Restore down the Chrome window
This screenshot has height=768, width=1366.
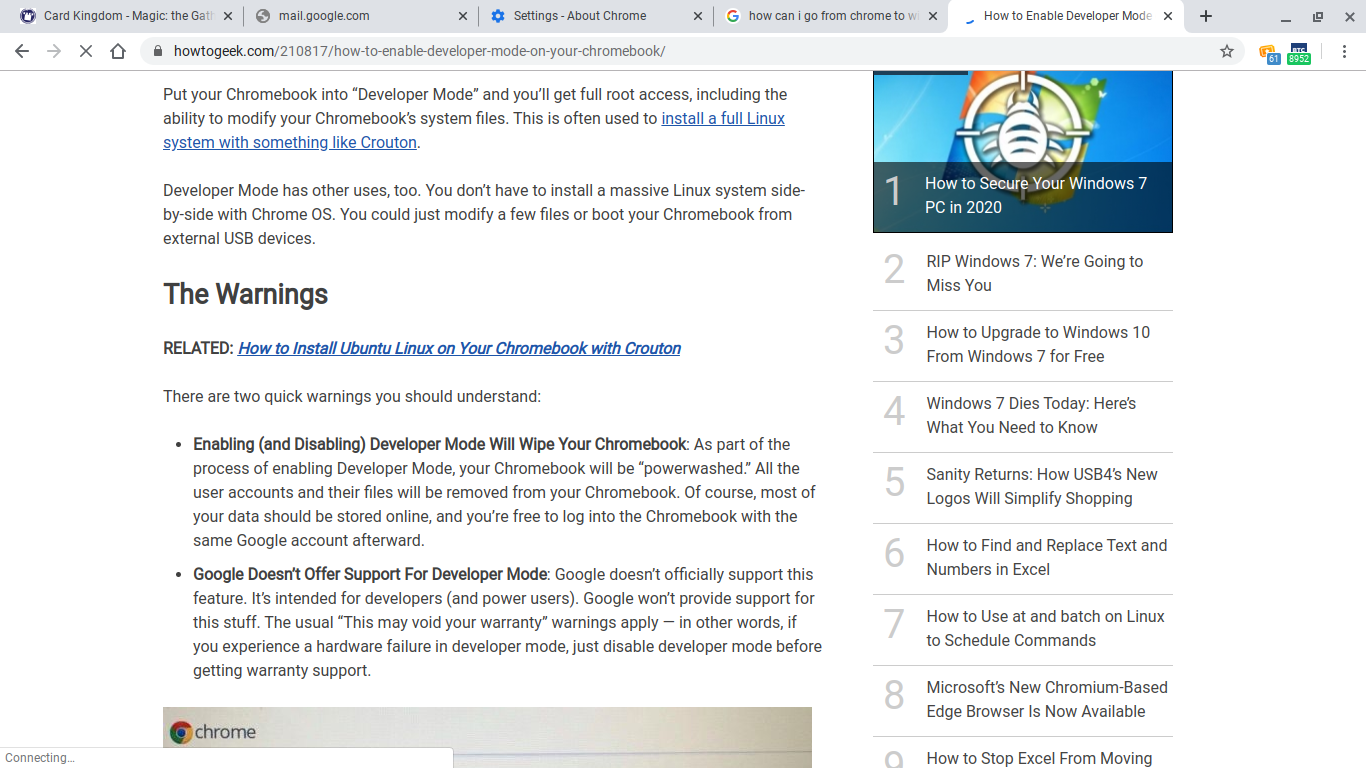click(x=1318, y=16)
